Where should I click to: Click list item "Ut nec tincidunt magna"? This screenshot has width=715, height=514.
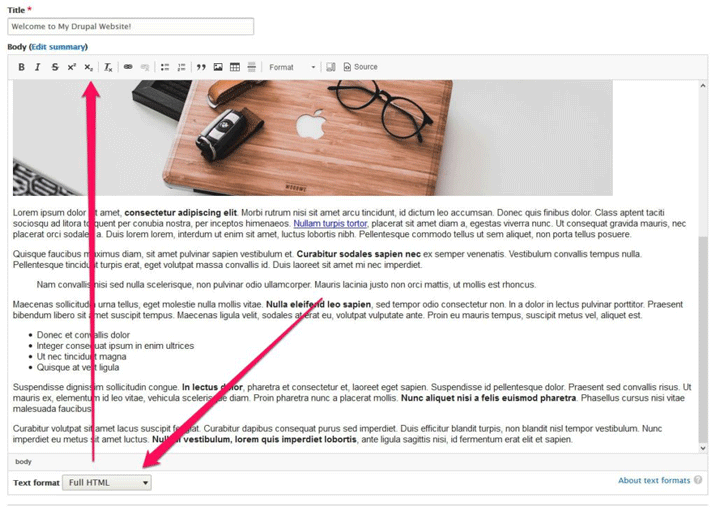tap(81, 357)
